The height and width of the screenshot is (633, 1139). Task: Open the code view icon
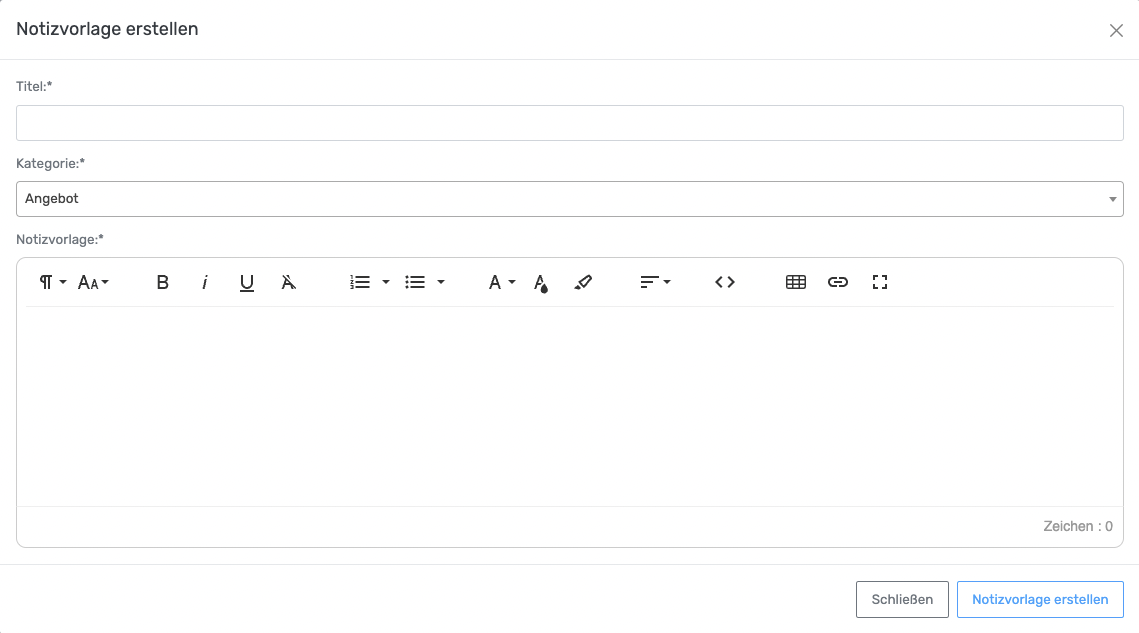tap(725, 283)
